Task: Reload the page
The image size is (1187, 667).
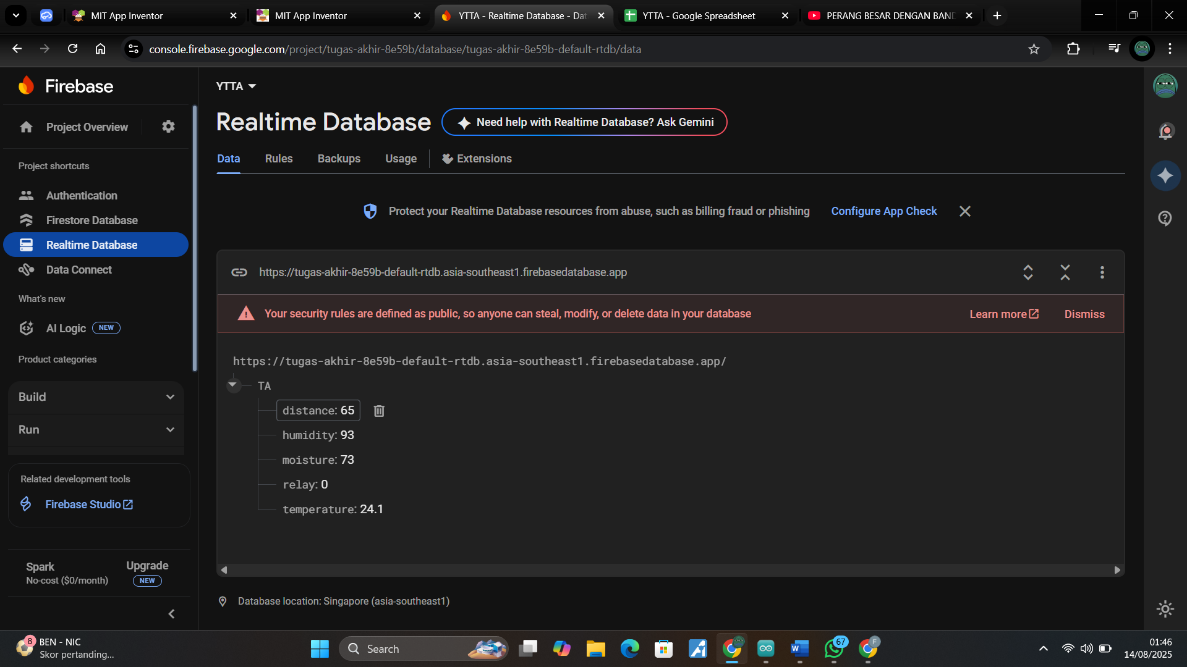Action: tap(73, 48)
